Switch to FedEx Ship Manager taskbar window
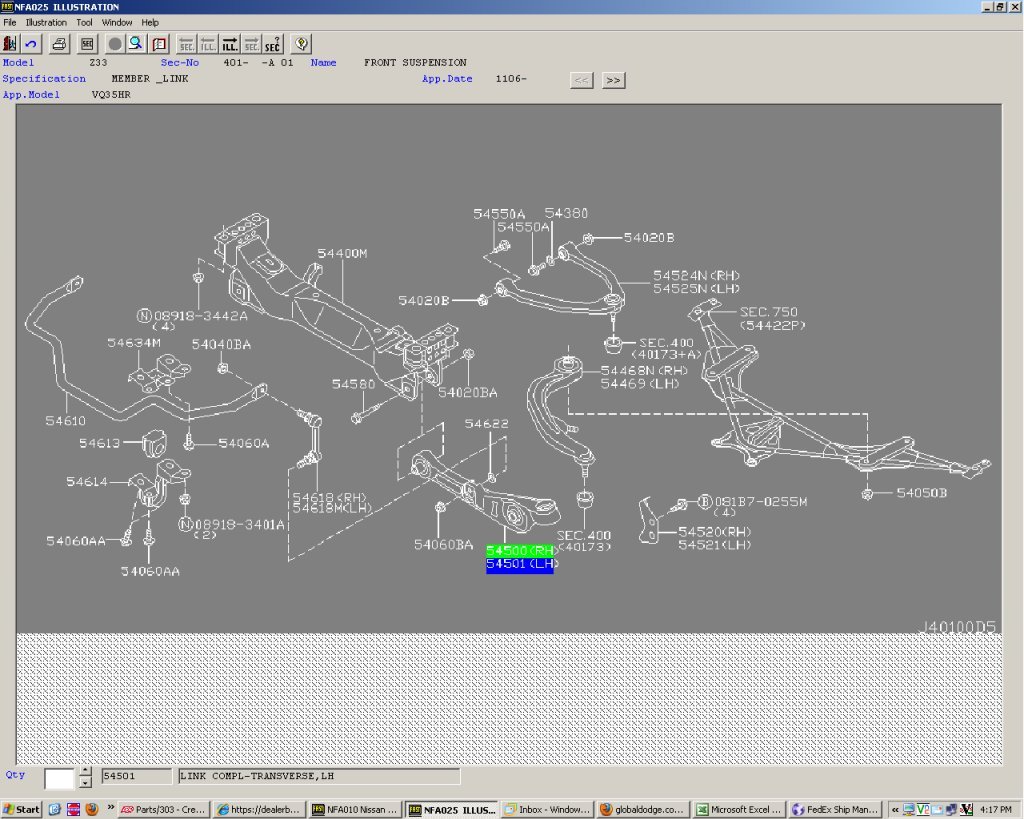Viewport: 1024px width, 819px height. 835,810
